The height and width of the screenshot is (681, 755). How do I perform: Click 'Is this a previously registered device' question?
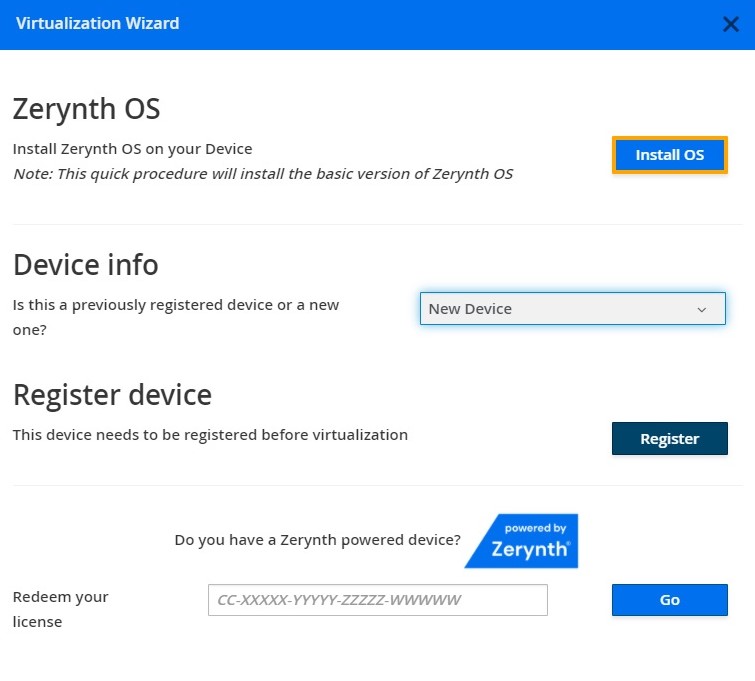click(176, 317)
